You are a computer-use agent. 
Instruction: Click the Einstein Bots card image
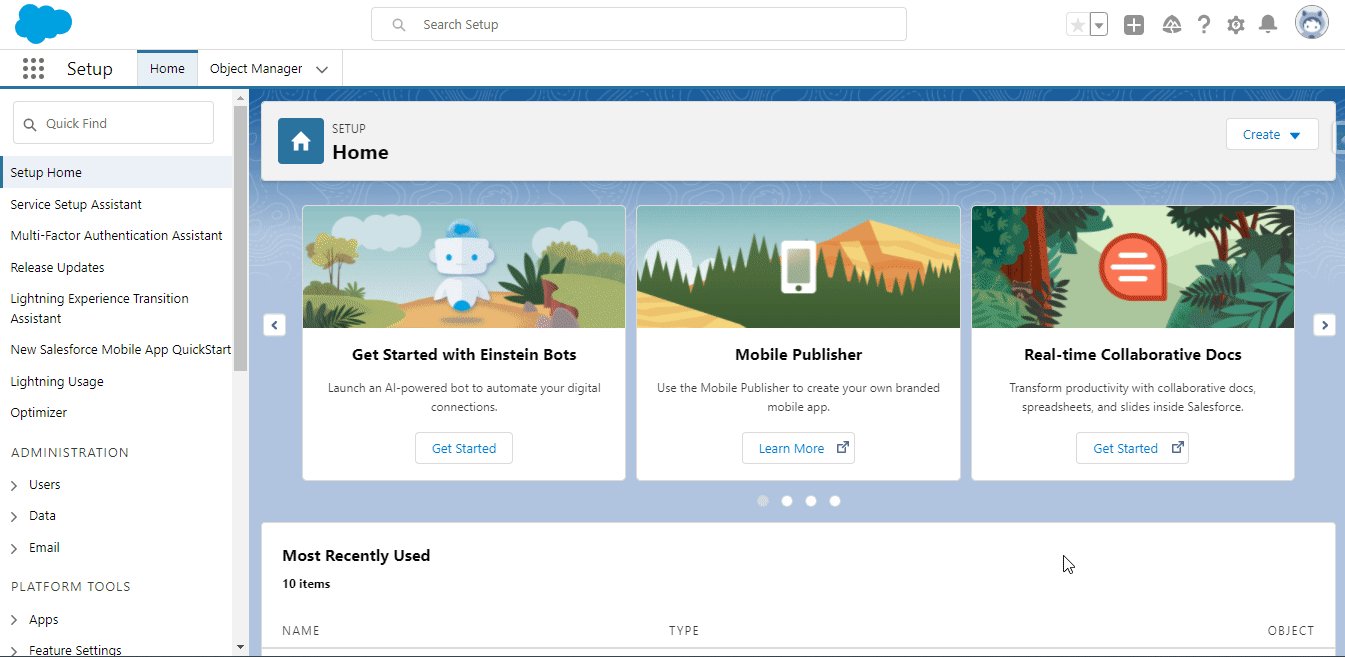pyautogui.click(x=464, y=267)
